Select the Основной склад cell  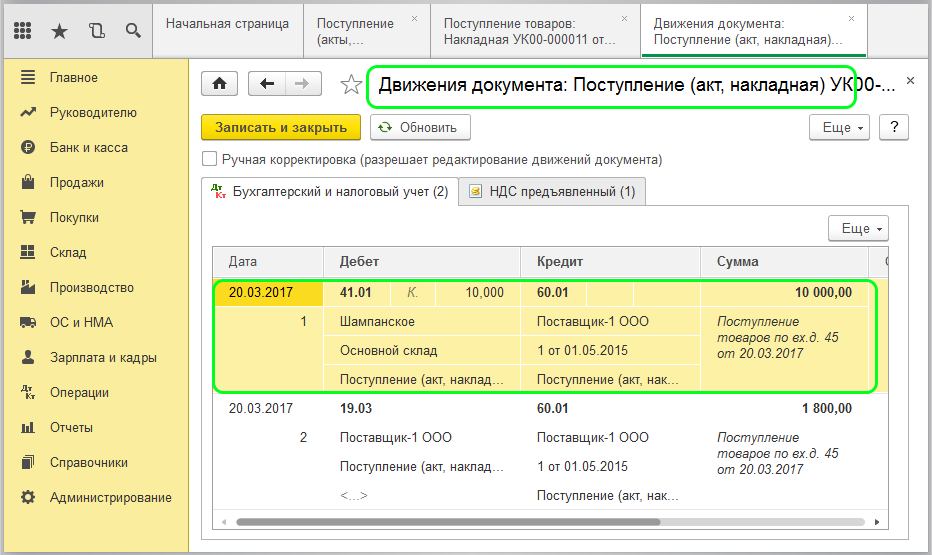click(x=422, y=351)
